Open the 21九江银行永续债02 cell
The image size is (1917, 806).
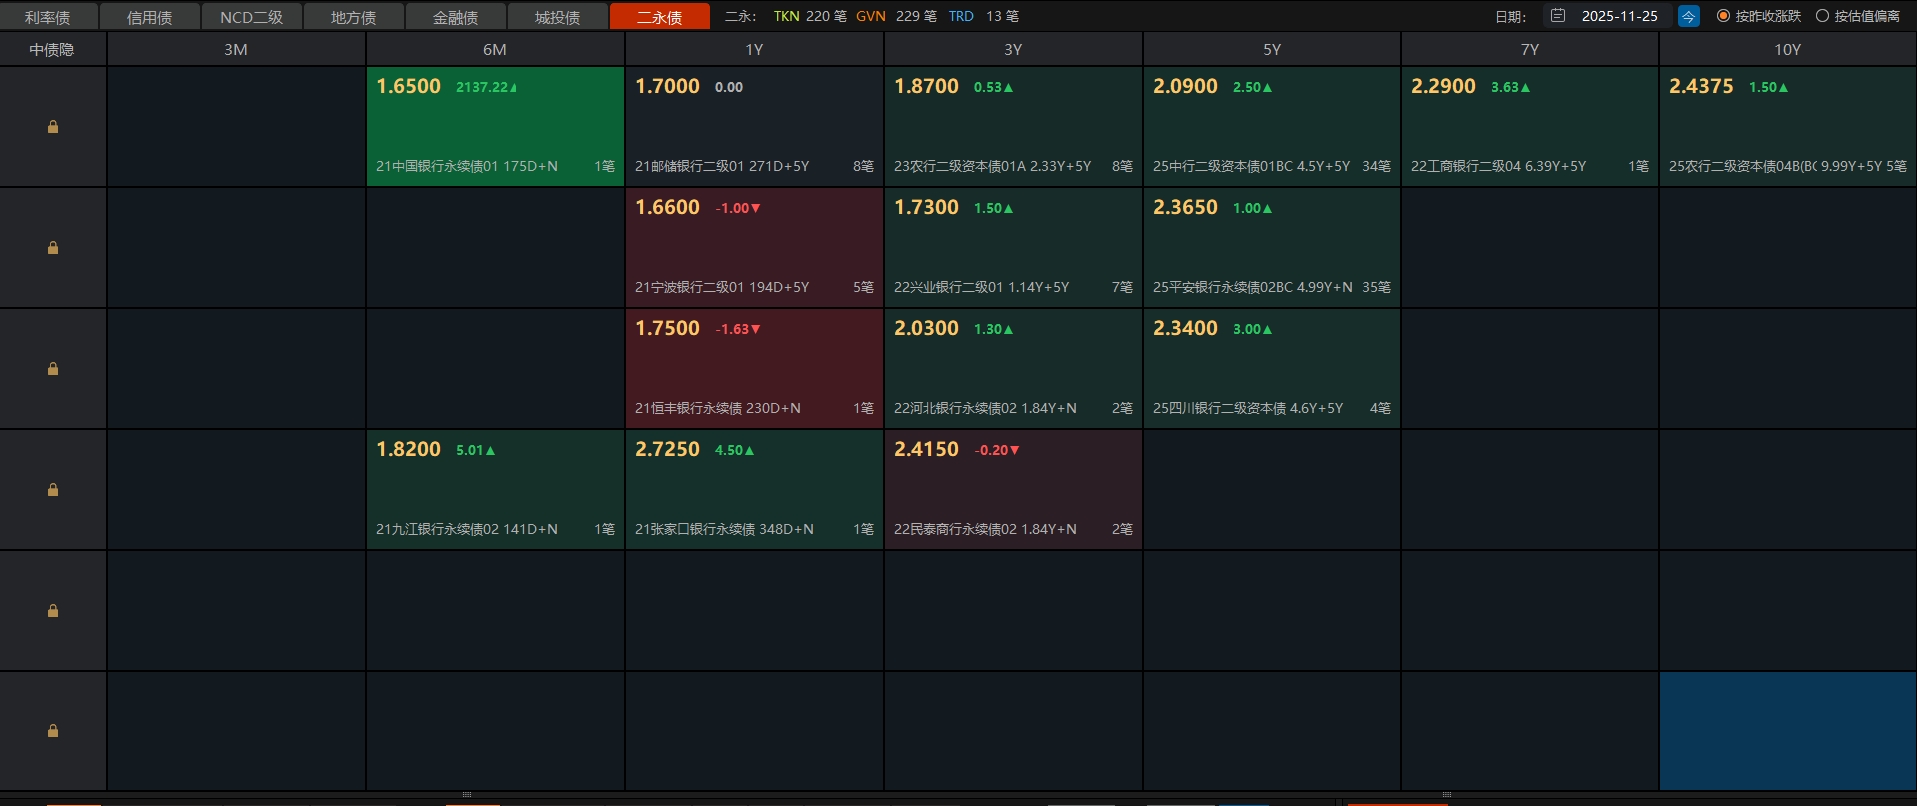(x=495, y=490)
